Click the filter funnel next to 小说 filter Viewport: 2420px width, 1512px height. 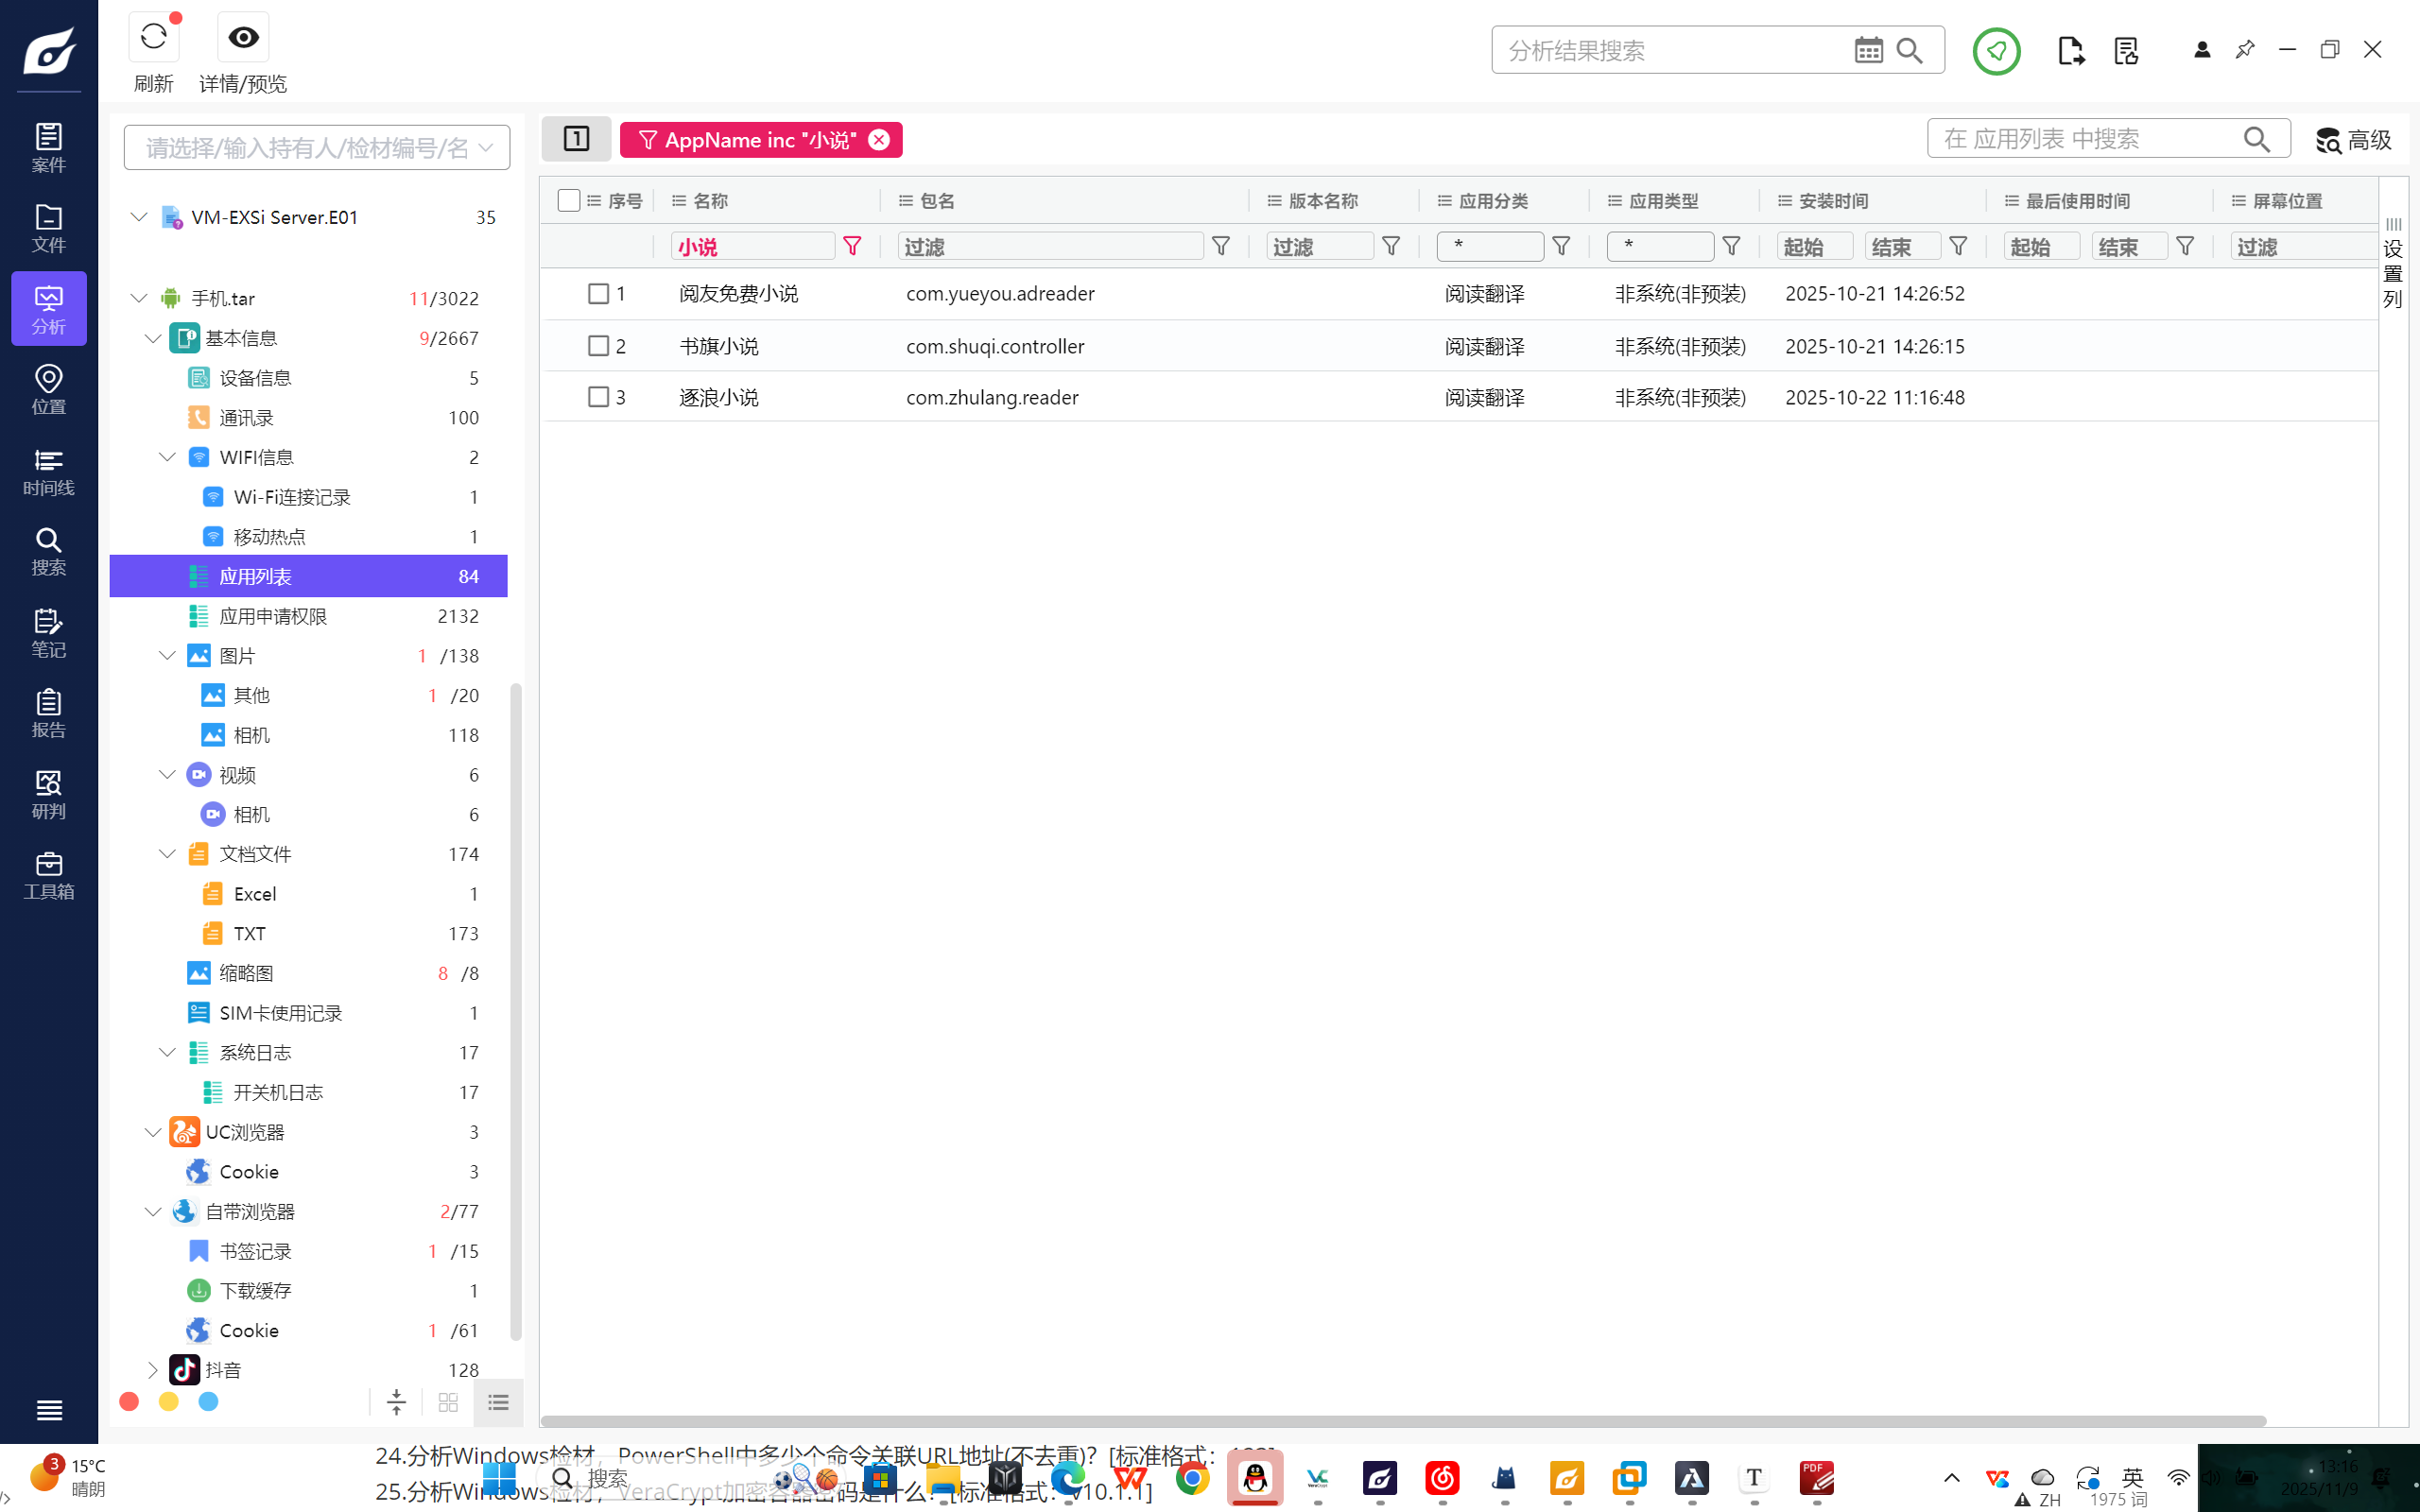[x=852, y=246]
